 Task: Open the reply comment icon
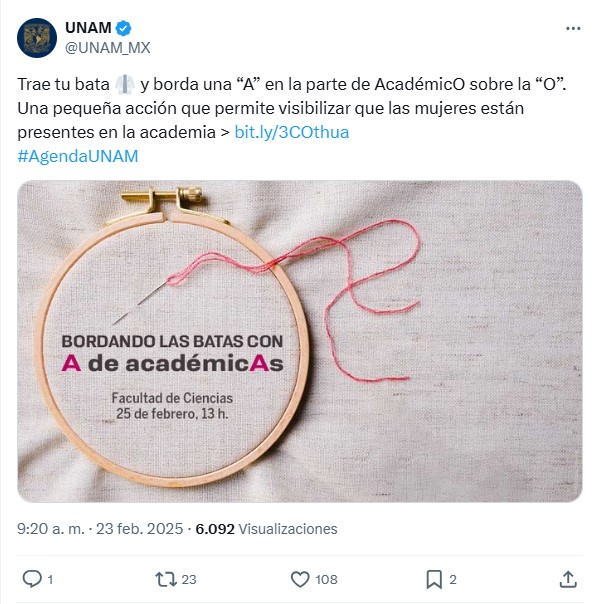(32, 579)
